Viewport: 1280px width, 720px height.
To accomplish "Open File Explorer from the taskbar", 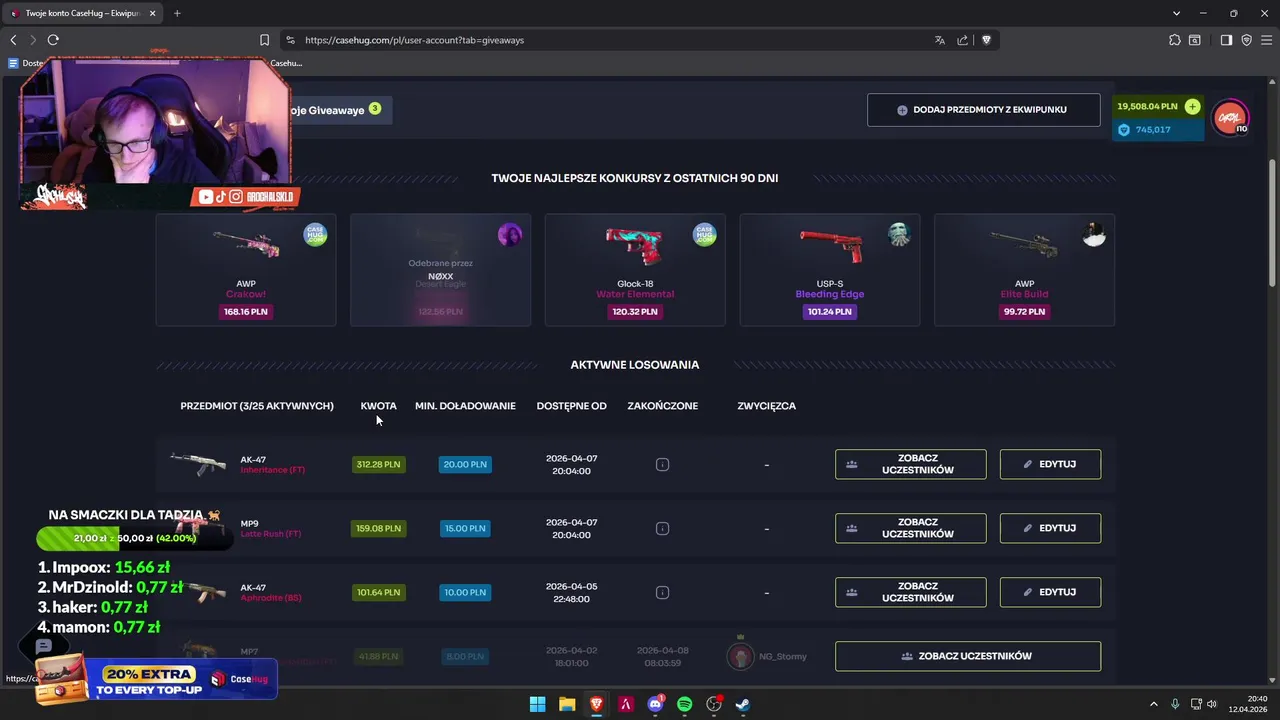I will 567,704.
